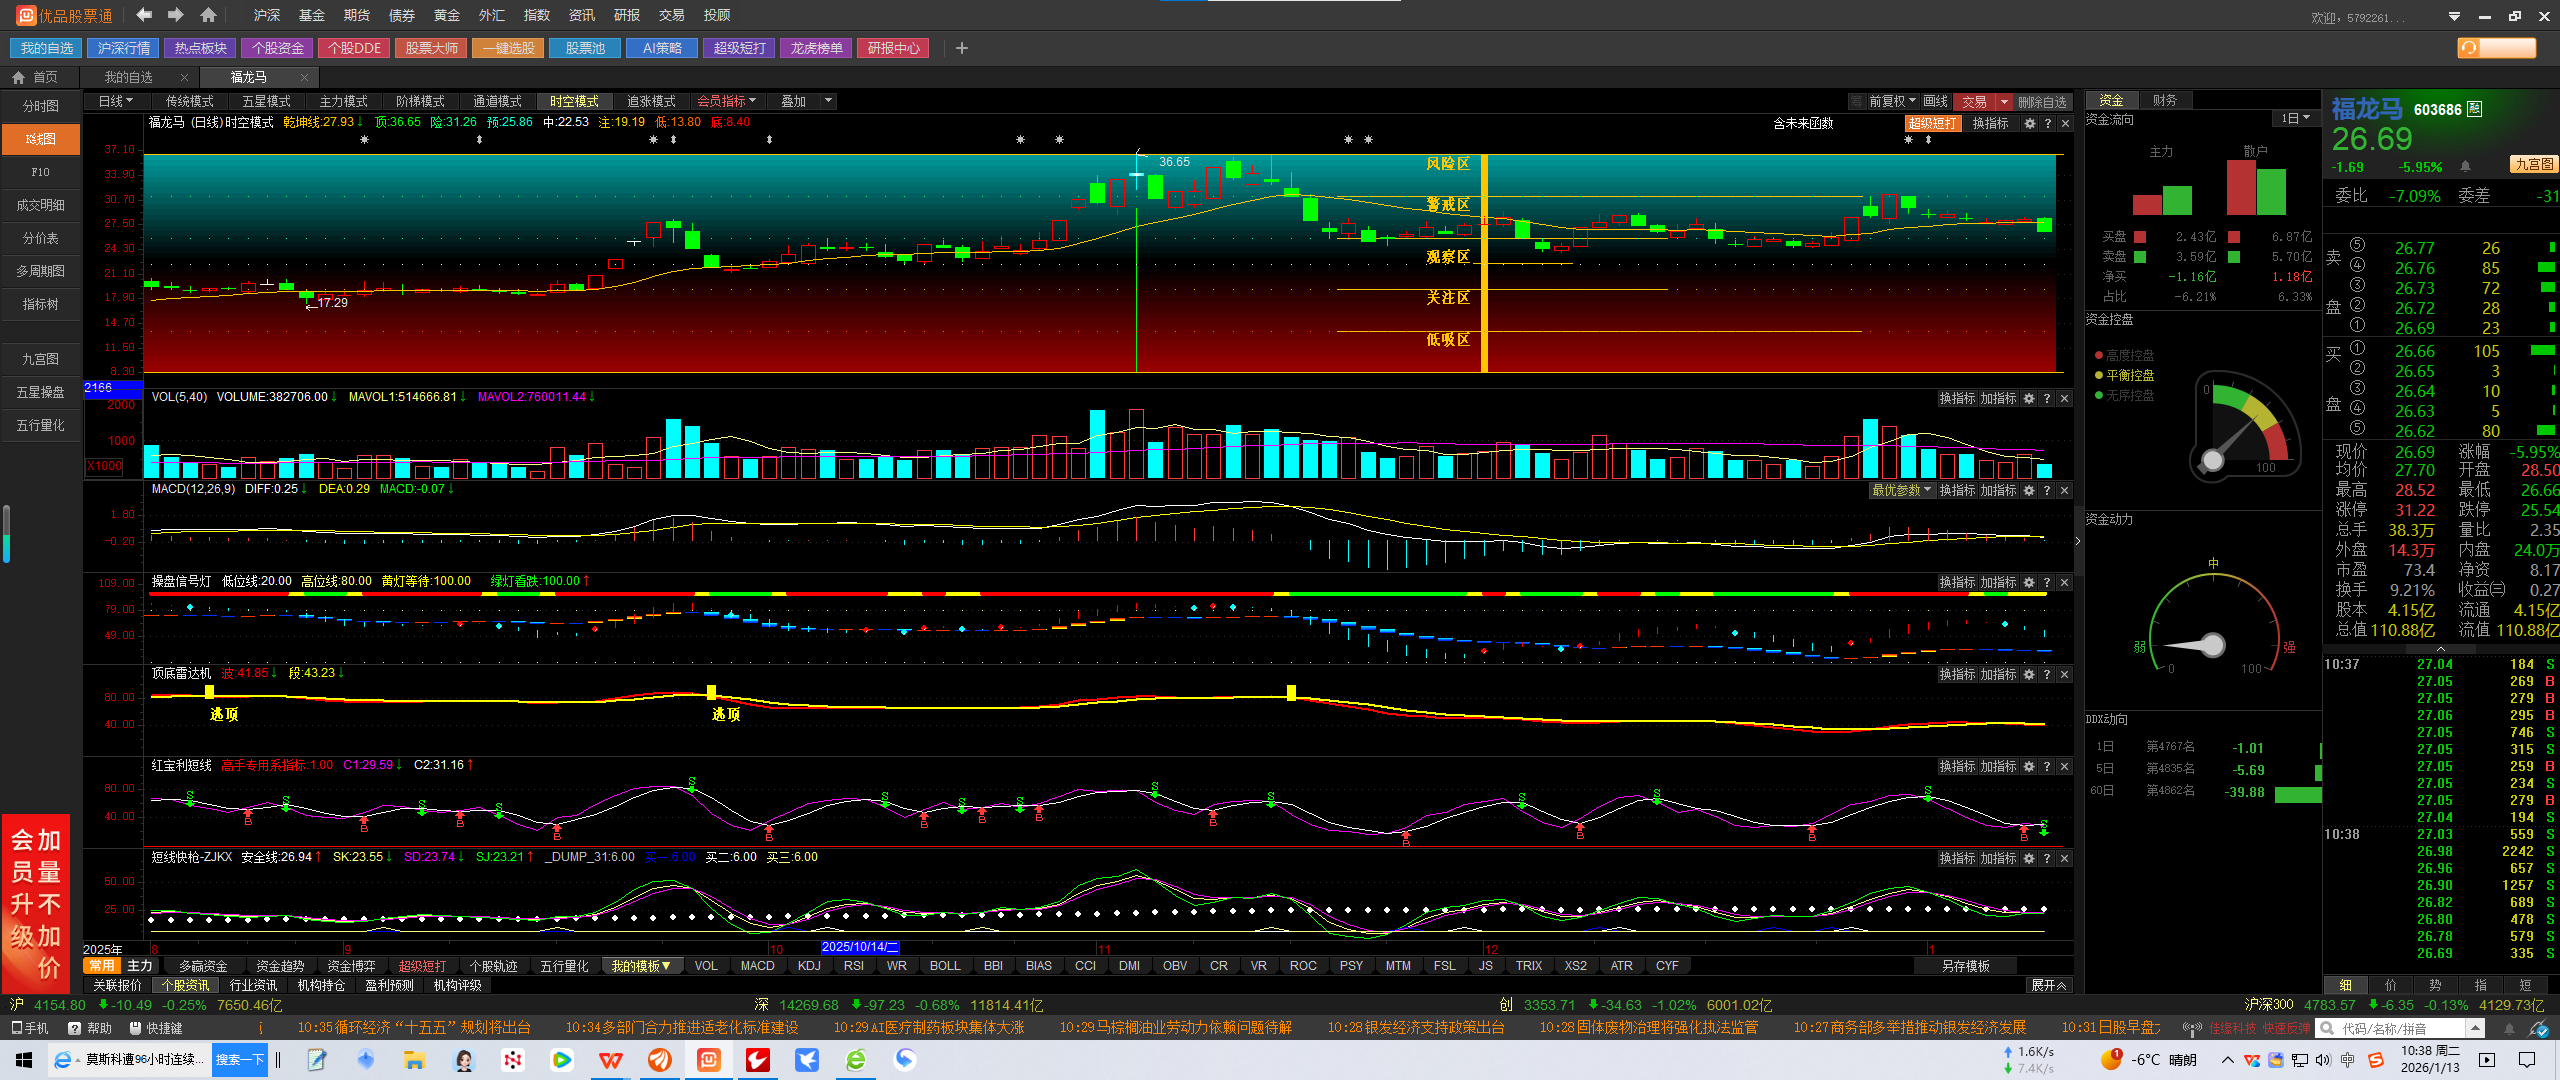The height and width of the screenshot is (1080, 2560).
Task: Click the 删除自选 button
Action: click(2041, 102)
